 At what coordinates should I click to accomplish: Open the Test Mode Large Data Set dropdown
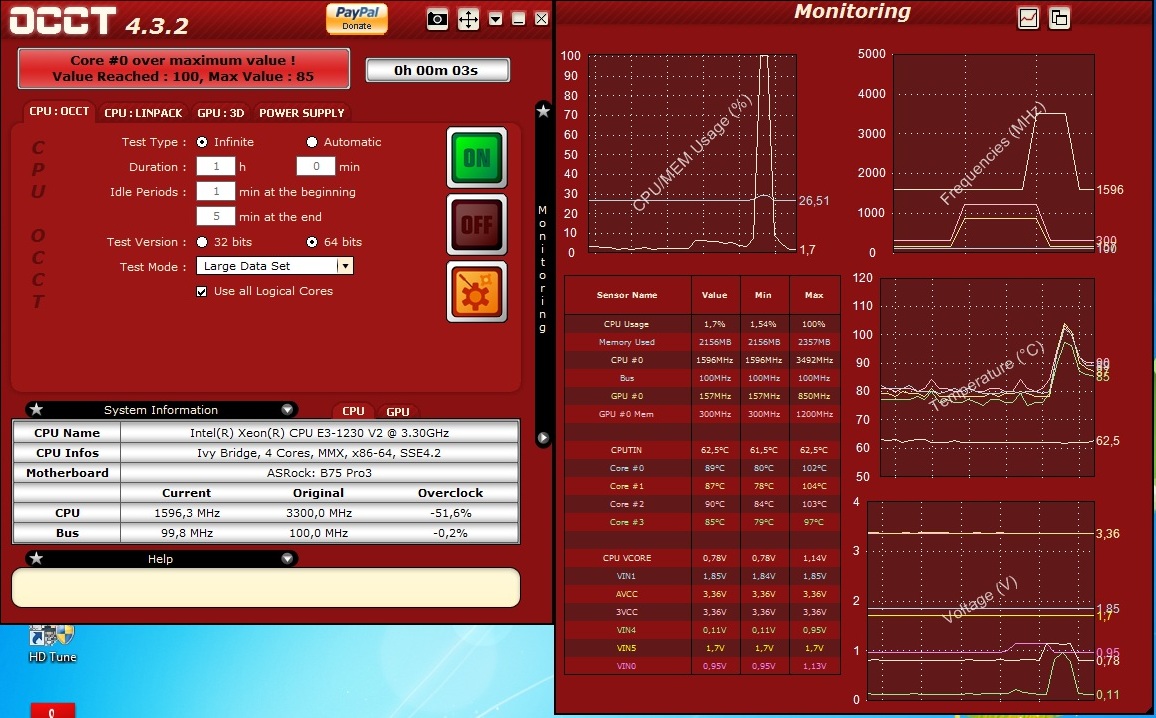coord(275,266)
